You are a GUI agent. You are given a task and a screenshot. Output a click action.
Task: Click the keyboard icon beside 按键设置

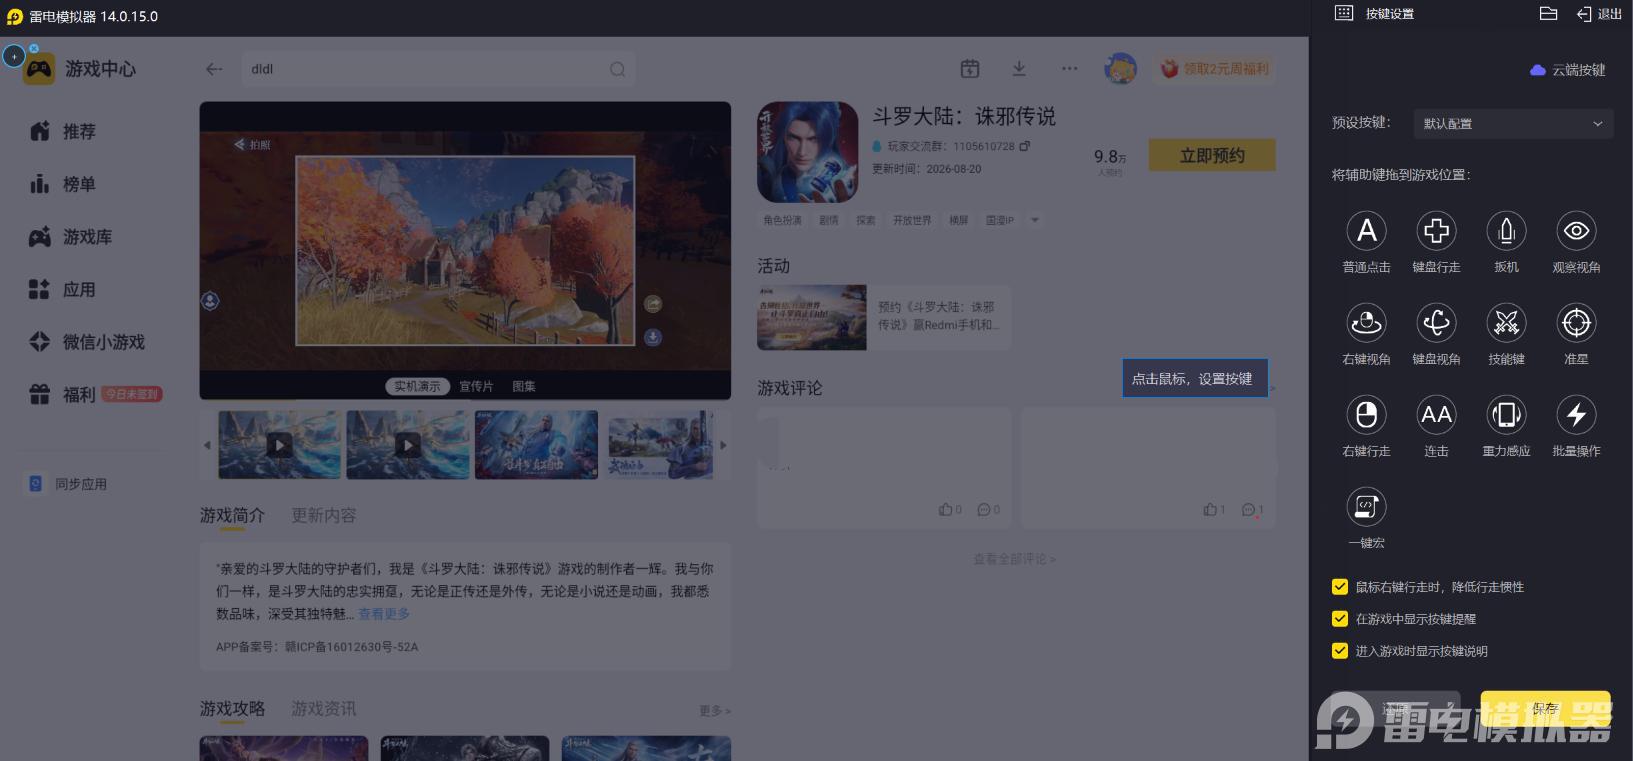(1344, 13)
